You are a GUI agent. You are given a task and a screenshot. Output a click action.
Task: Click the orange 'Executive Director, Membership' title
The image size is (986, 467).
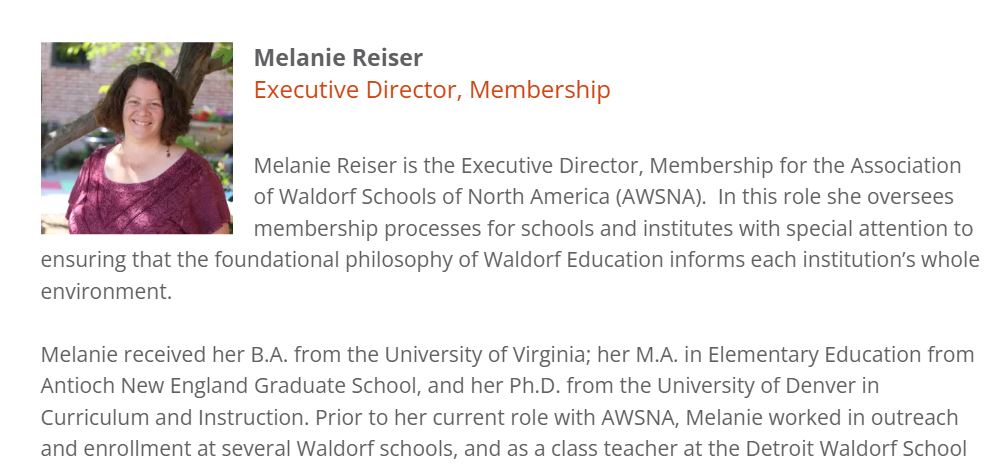point(431,90)
